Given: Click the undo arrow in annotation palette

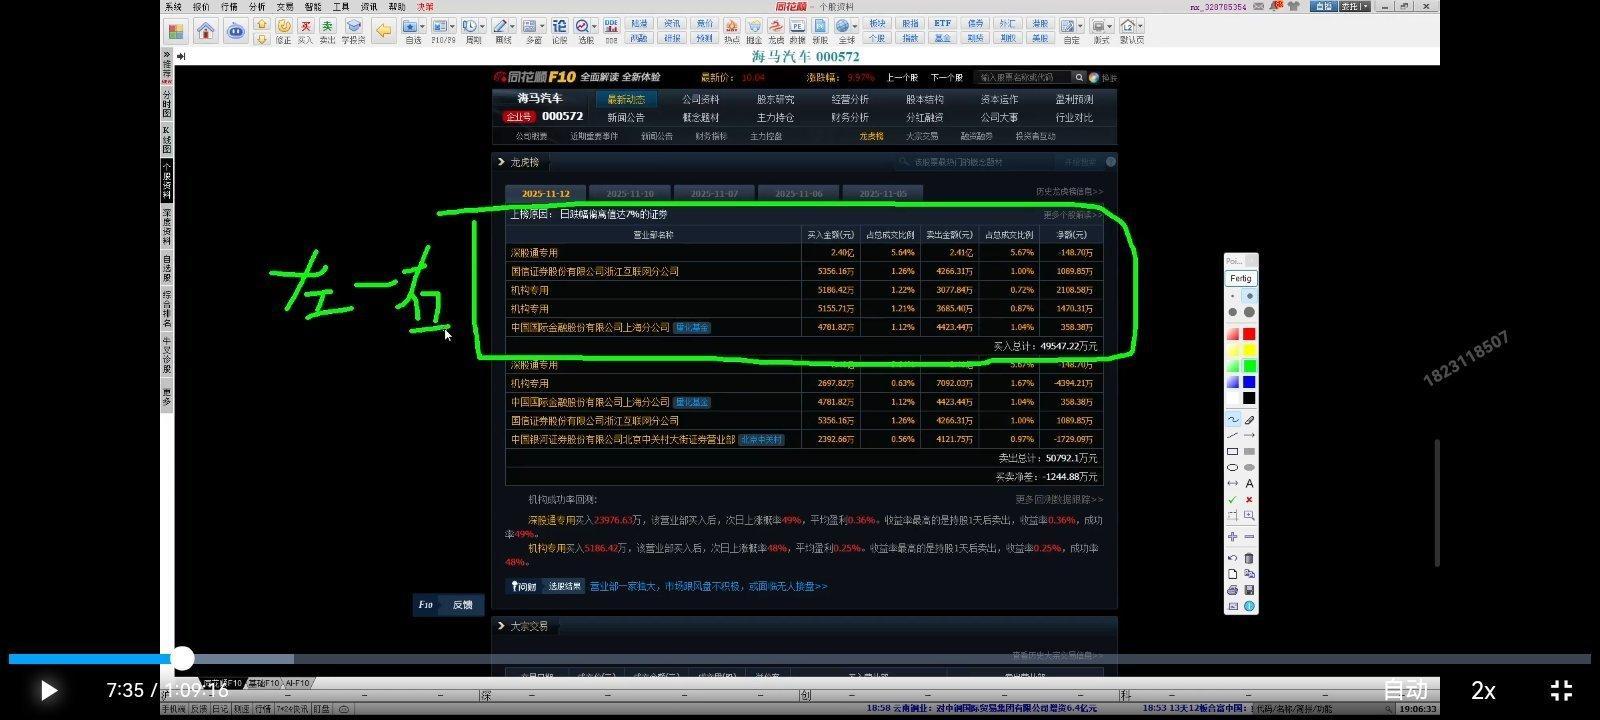Looking at the screenshot, I should (x=1232, y=558).
